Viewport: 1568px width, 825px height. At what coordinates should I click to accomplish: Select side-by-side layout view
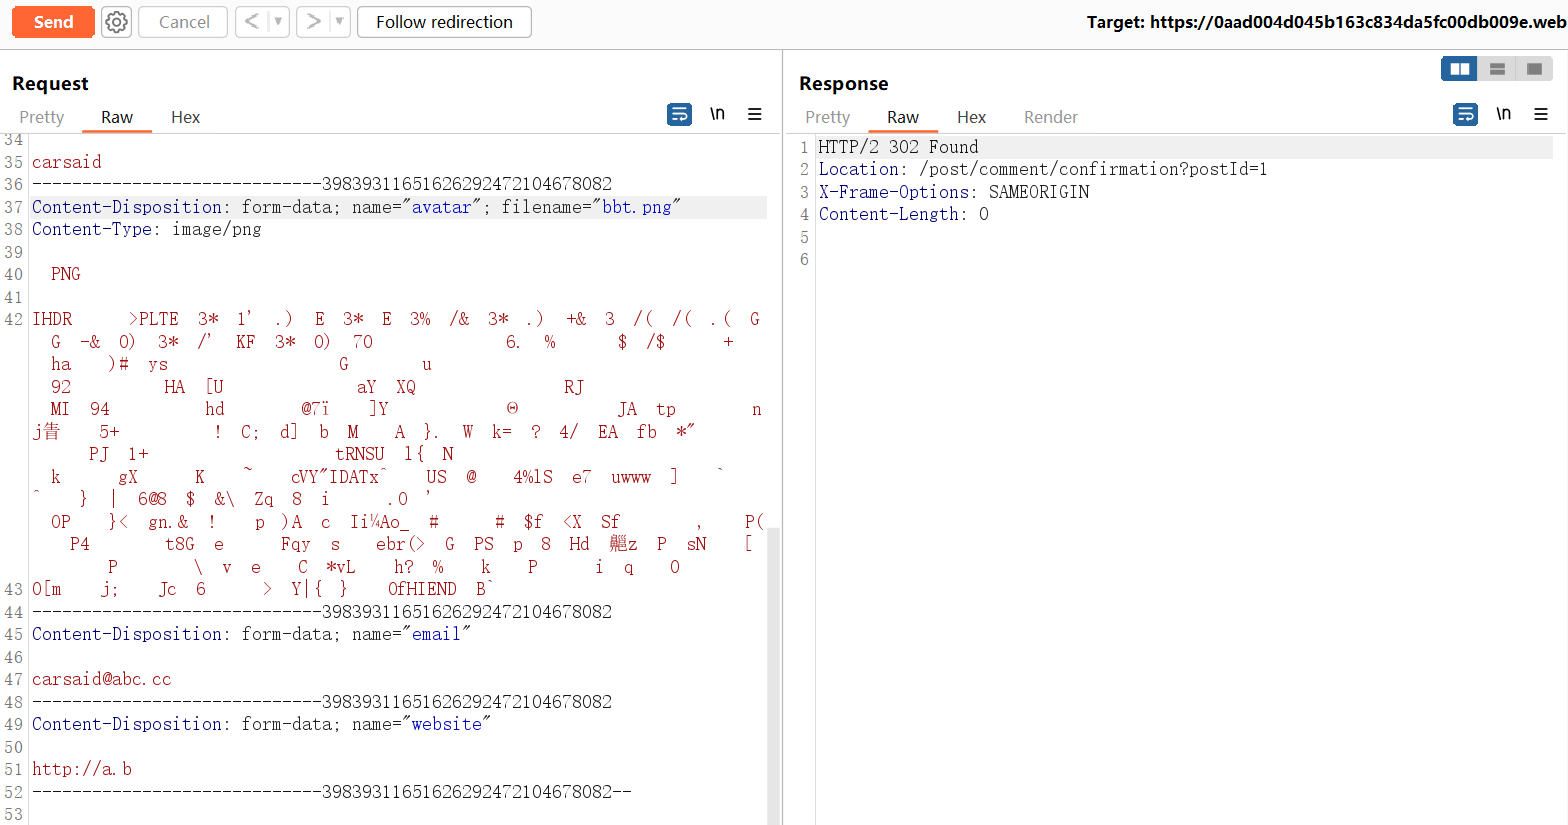coord(1459,69)
